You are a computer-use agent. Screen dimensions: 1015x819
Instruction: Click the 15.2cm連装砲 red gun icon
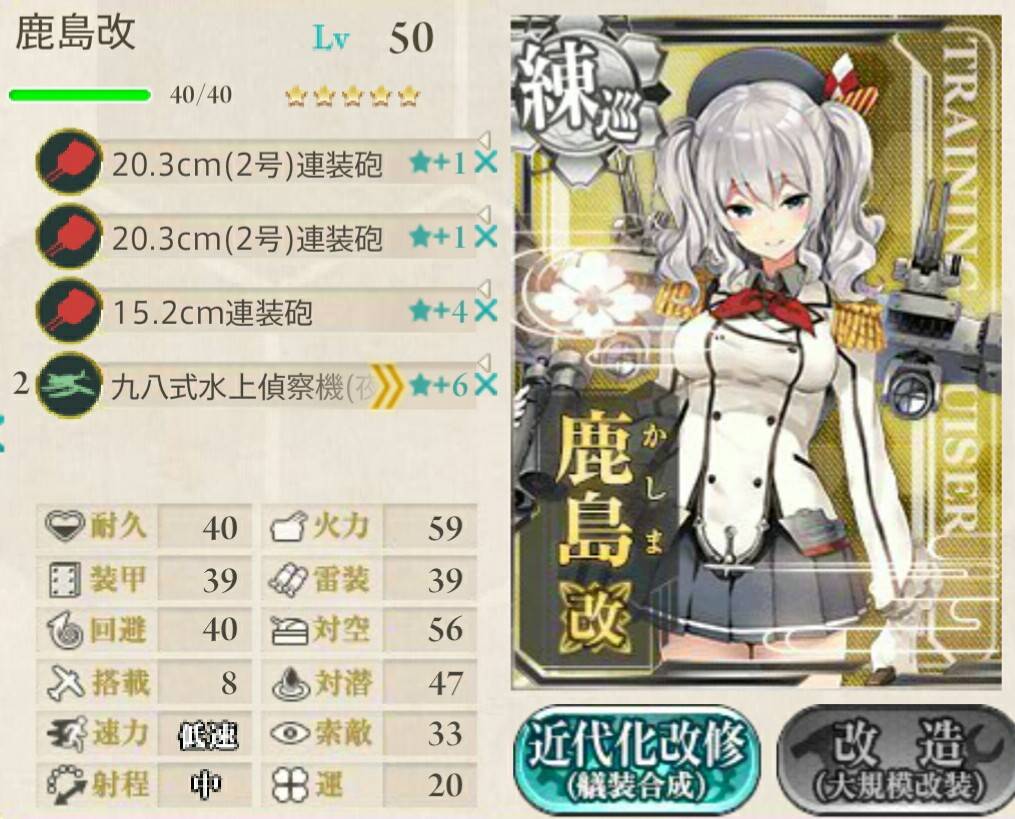click(69, 311)
